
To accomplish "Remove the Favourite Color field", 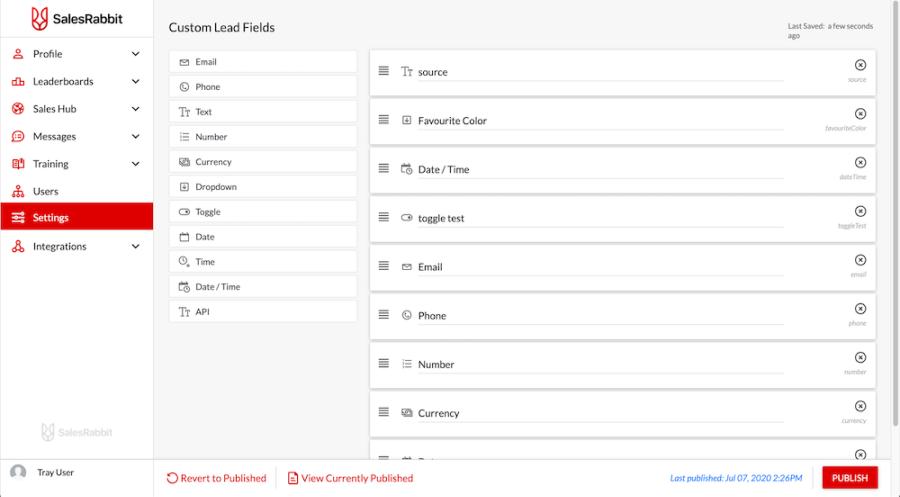I will point(860,114).
